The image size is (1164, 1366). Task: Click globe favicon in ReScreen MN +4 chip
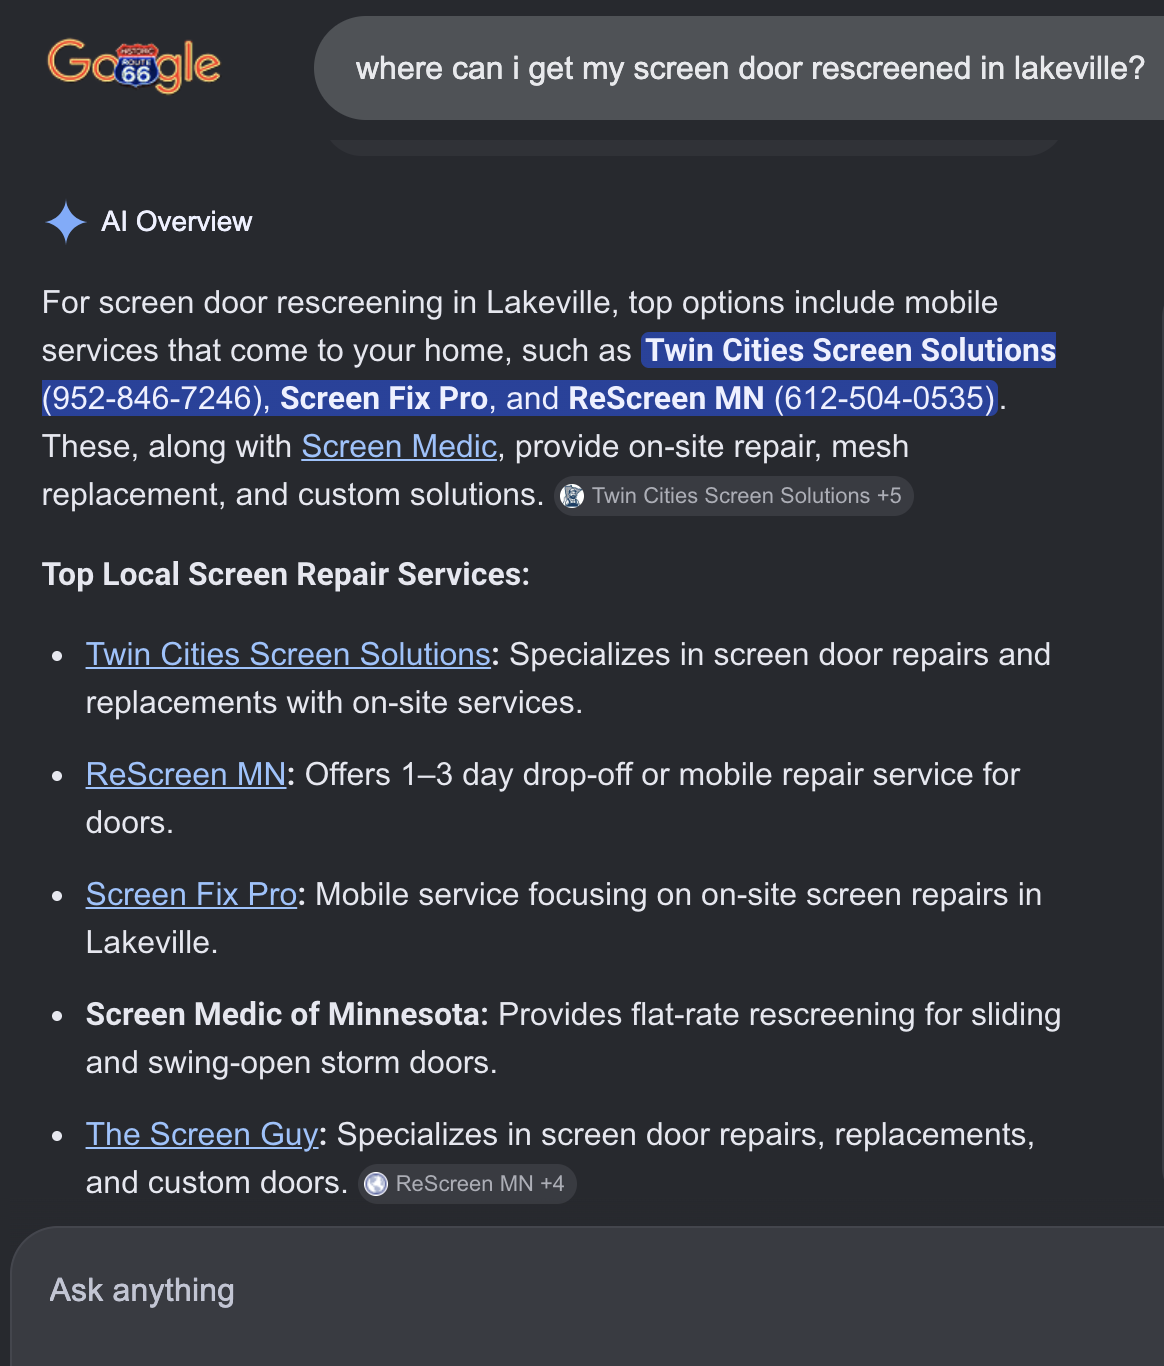click(376, 1184)
